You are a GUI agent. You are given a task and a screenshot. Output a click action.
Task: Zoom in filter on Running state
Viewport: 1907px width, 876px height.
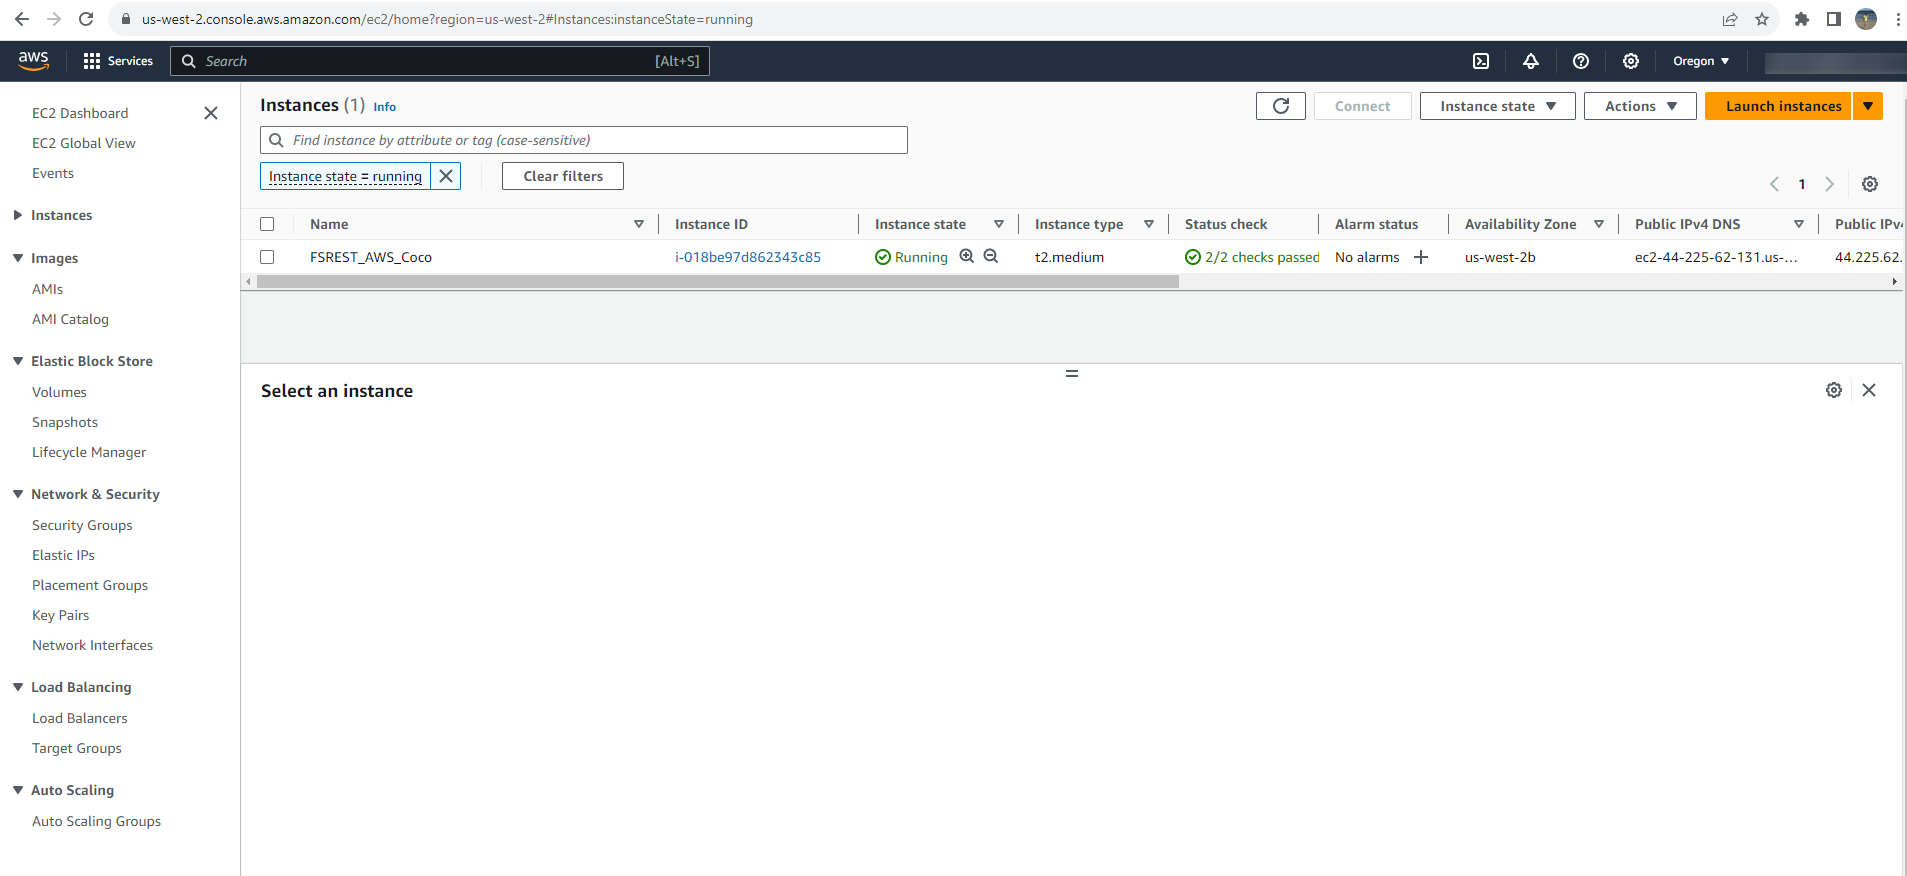(x=967, y=256)
